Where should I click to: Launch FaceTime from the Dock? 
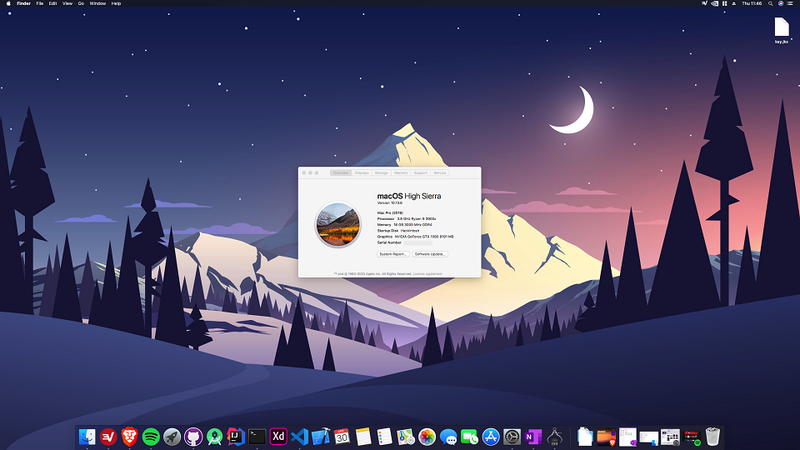(x=469, y=437)
